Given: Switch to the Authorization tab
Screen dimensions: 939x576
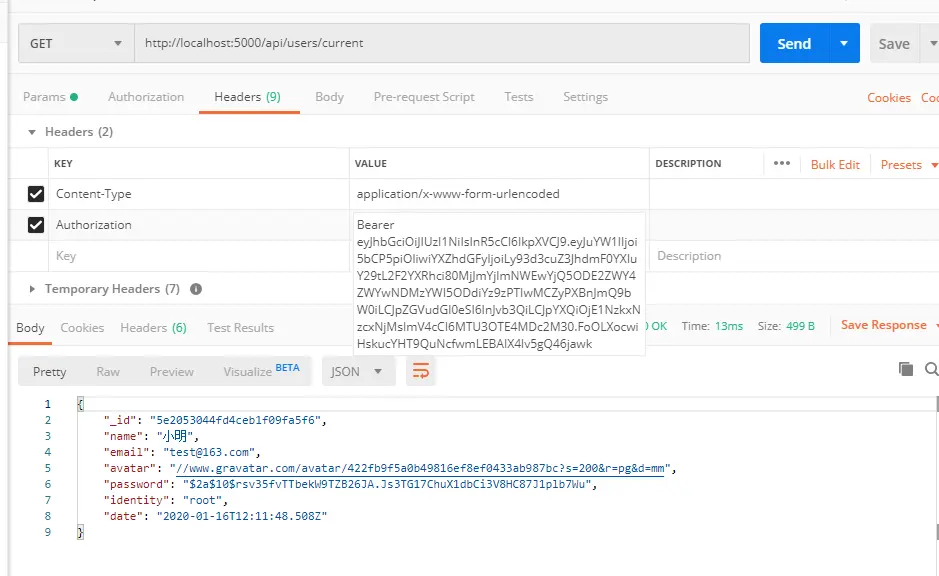Looking at the screenshot, I should point(146,97).
